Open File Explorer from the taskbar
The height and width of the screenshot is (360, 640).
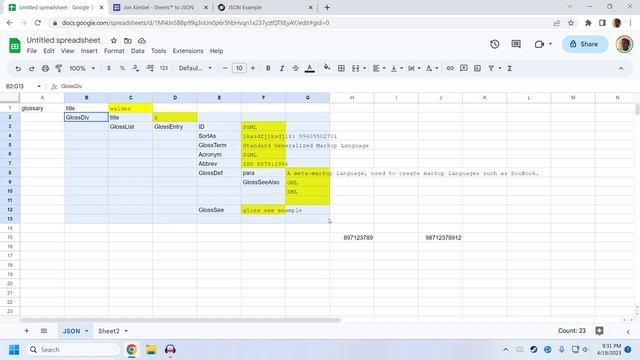(x=151, y=350)
